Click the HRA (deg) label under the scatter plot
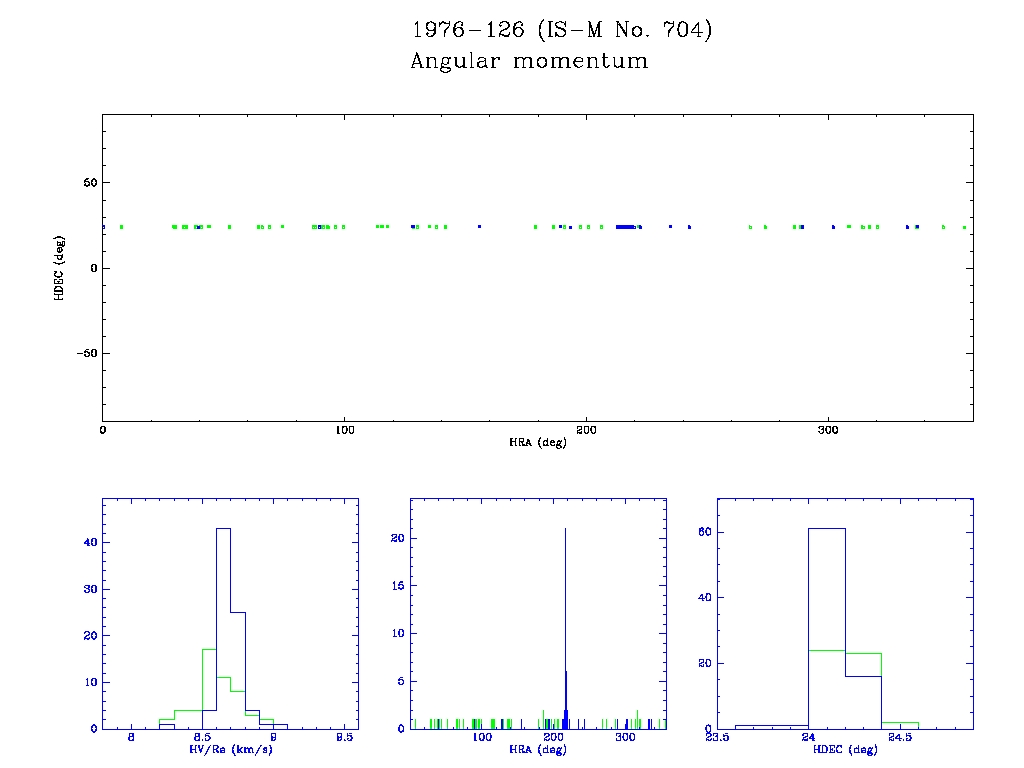Image resolution: width=1024 pixels, height=768 pixels. coord(537,442)
